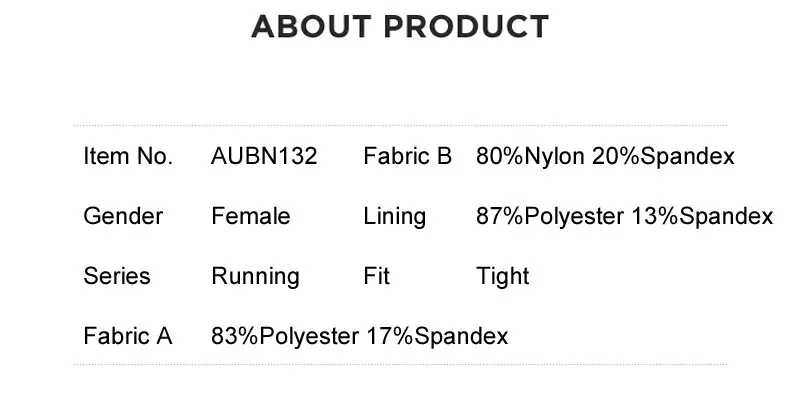Select the Gender label
The width and height of the screenshot is (800, 398).
tap(123, 216)
